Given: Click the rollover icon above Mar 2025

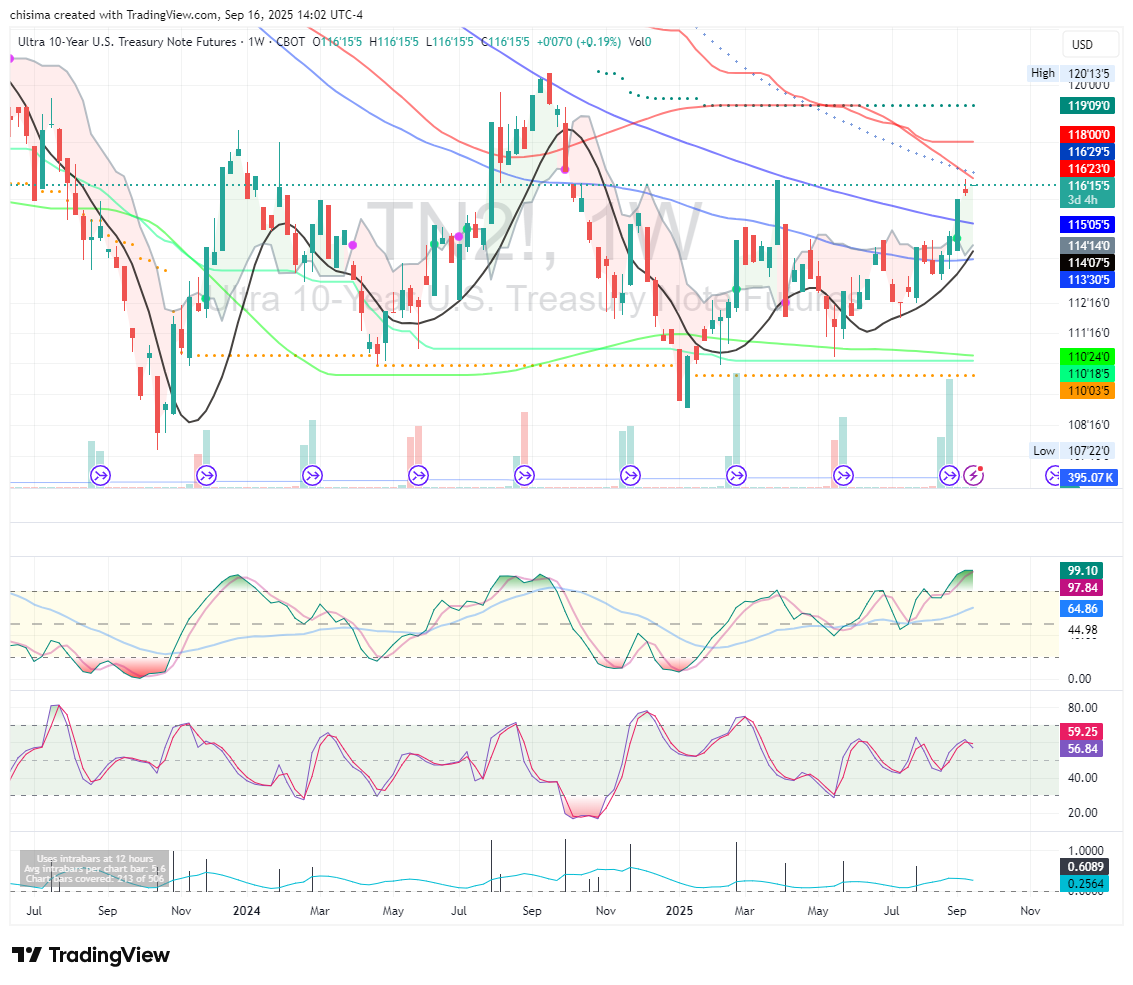Looking at the screenshot, I should click(736, 475).
